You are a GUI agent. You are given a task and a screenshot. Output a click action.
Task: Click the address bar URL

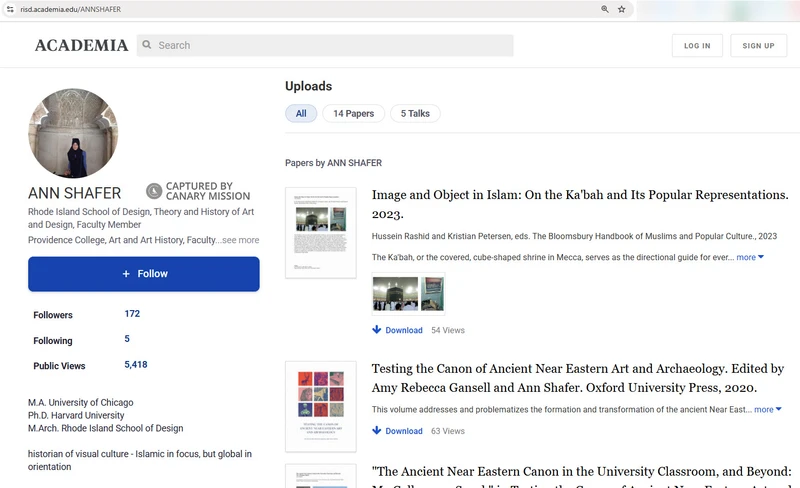tap(70, 9)
